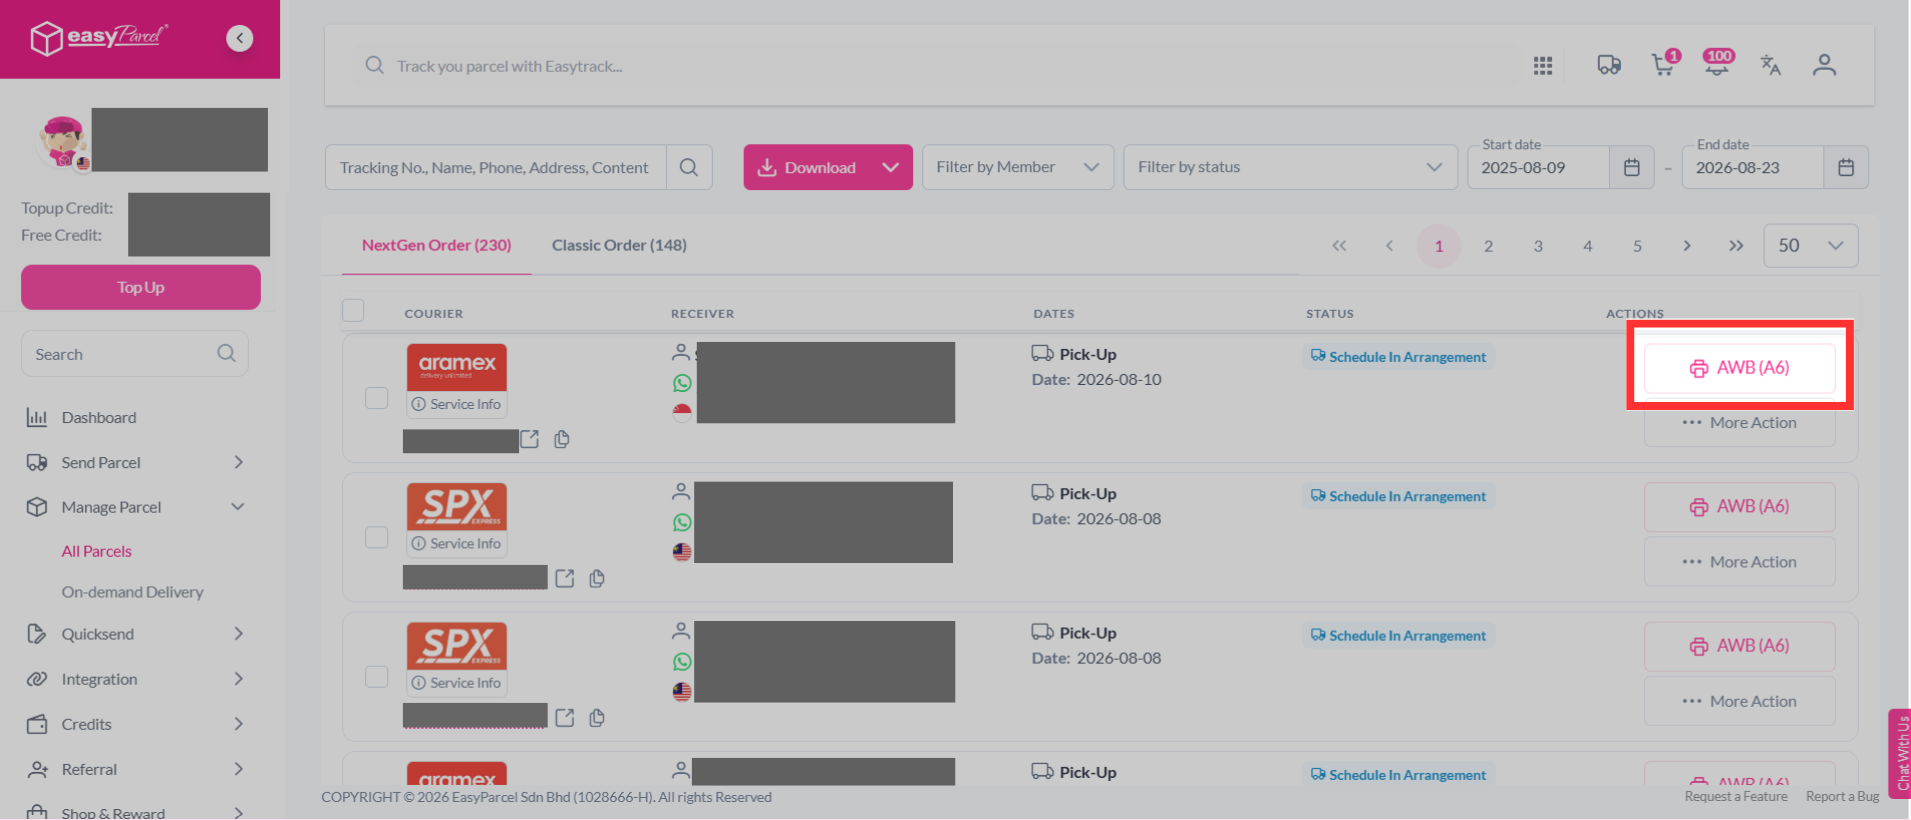Viewport: 1911px width, 820px height.
Task: Click the EasyParcel logo
Action: [x=98, y=38]
